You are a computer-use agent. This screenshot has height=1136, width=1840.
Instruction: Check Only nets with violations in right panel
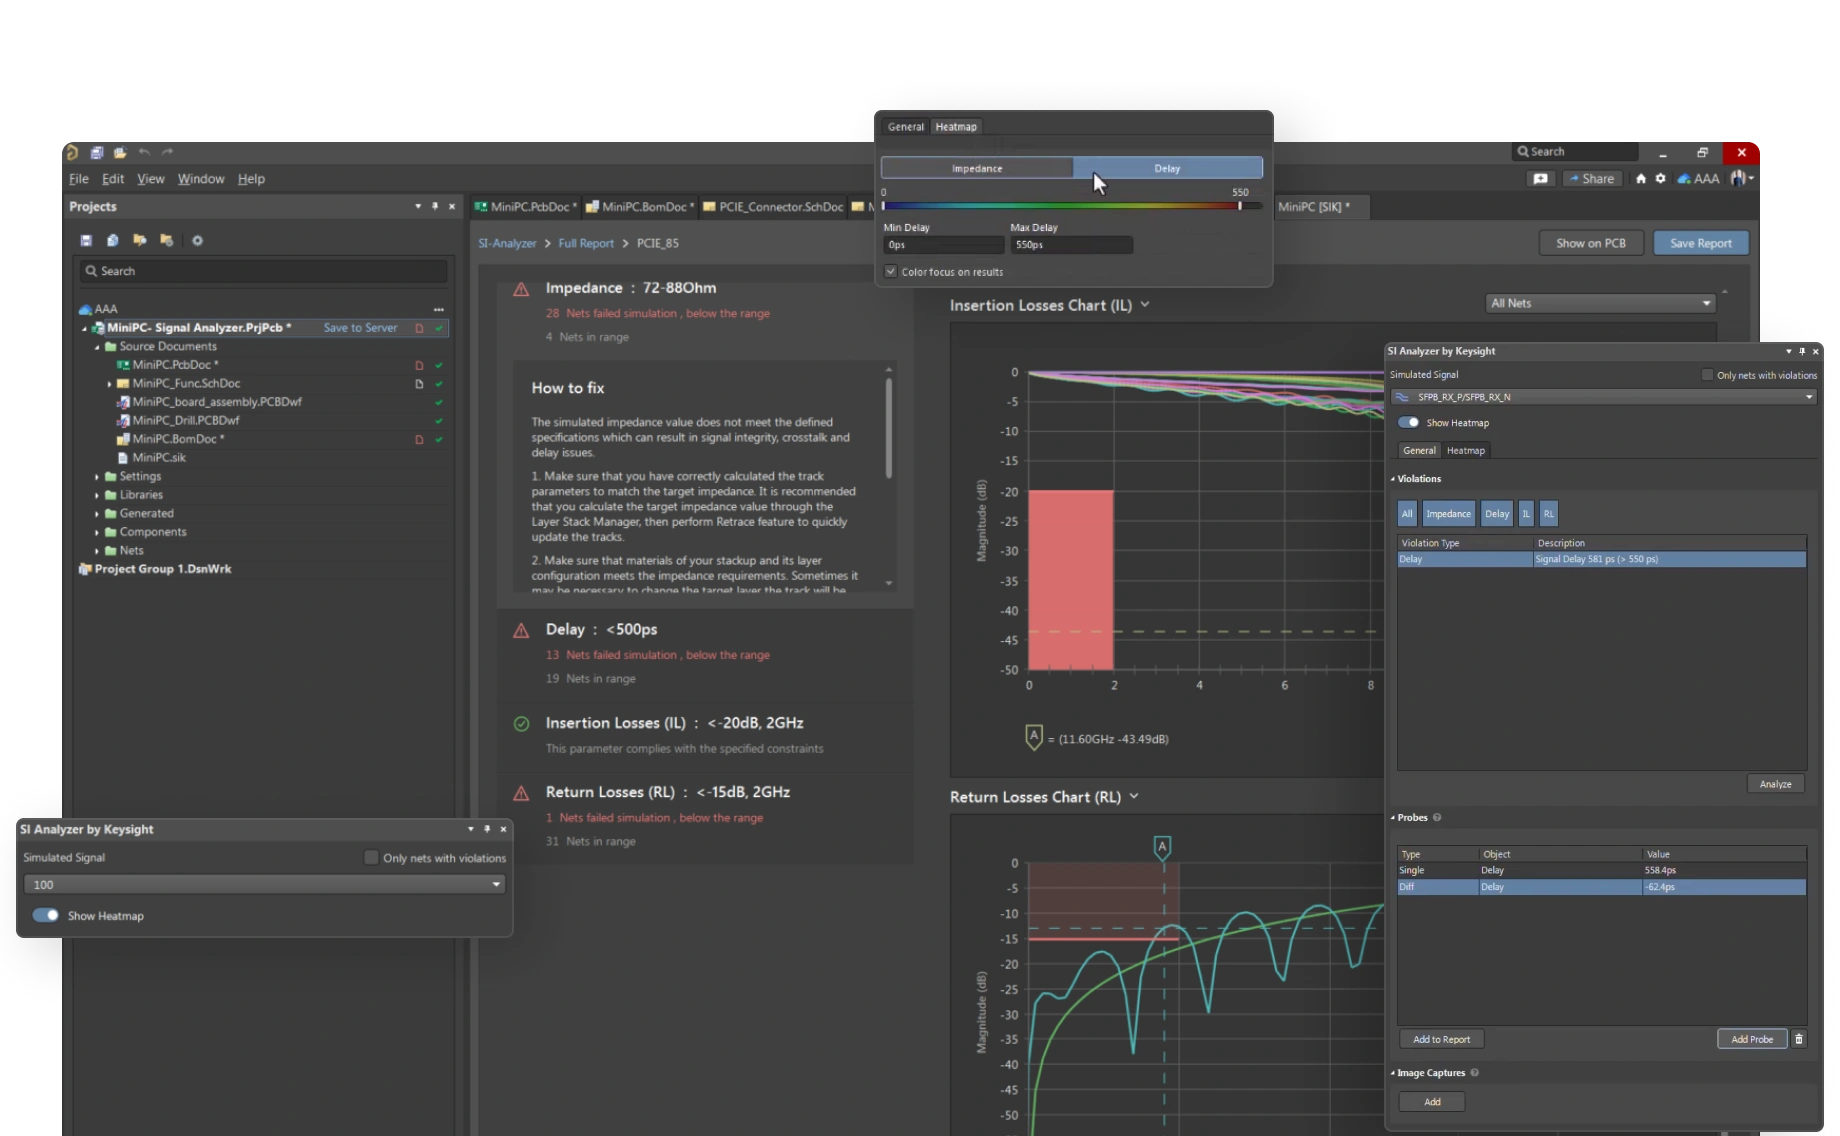coord(1708,375)
